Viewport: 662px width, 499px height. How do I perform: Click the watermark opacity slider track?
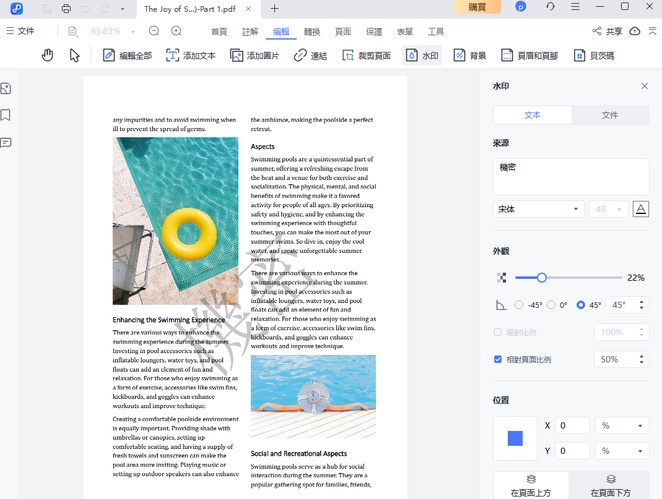(x=580, y=277)
